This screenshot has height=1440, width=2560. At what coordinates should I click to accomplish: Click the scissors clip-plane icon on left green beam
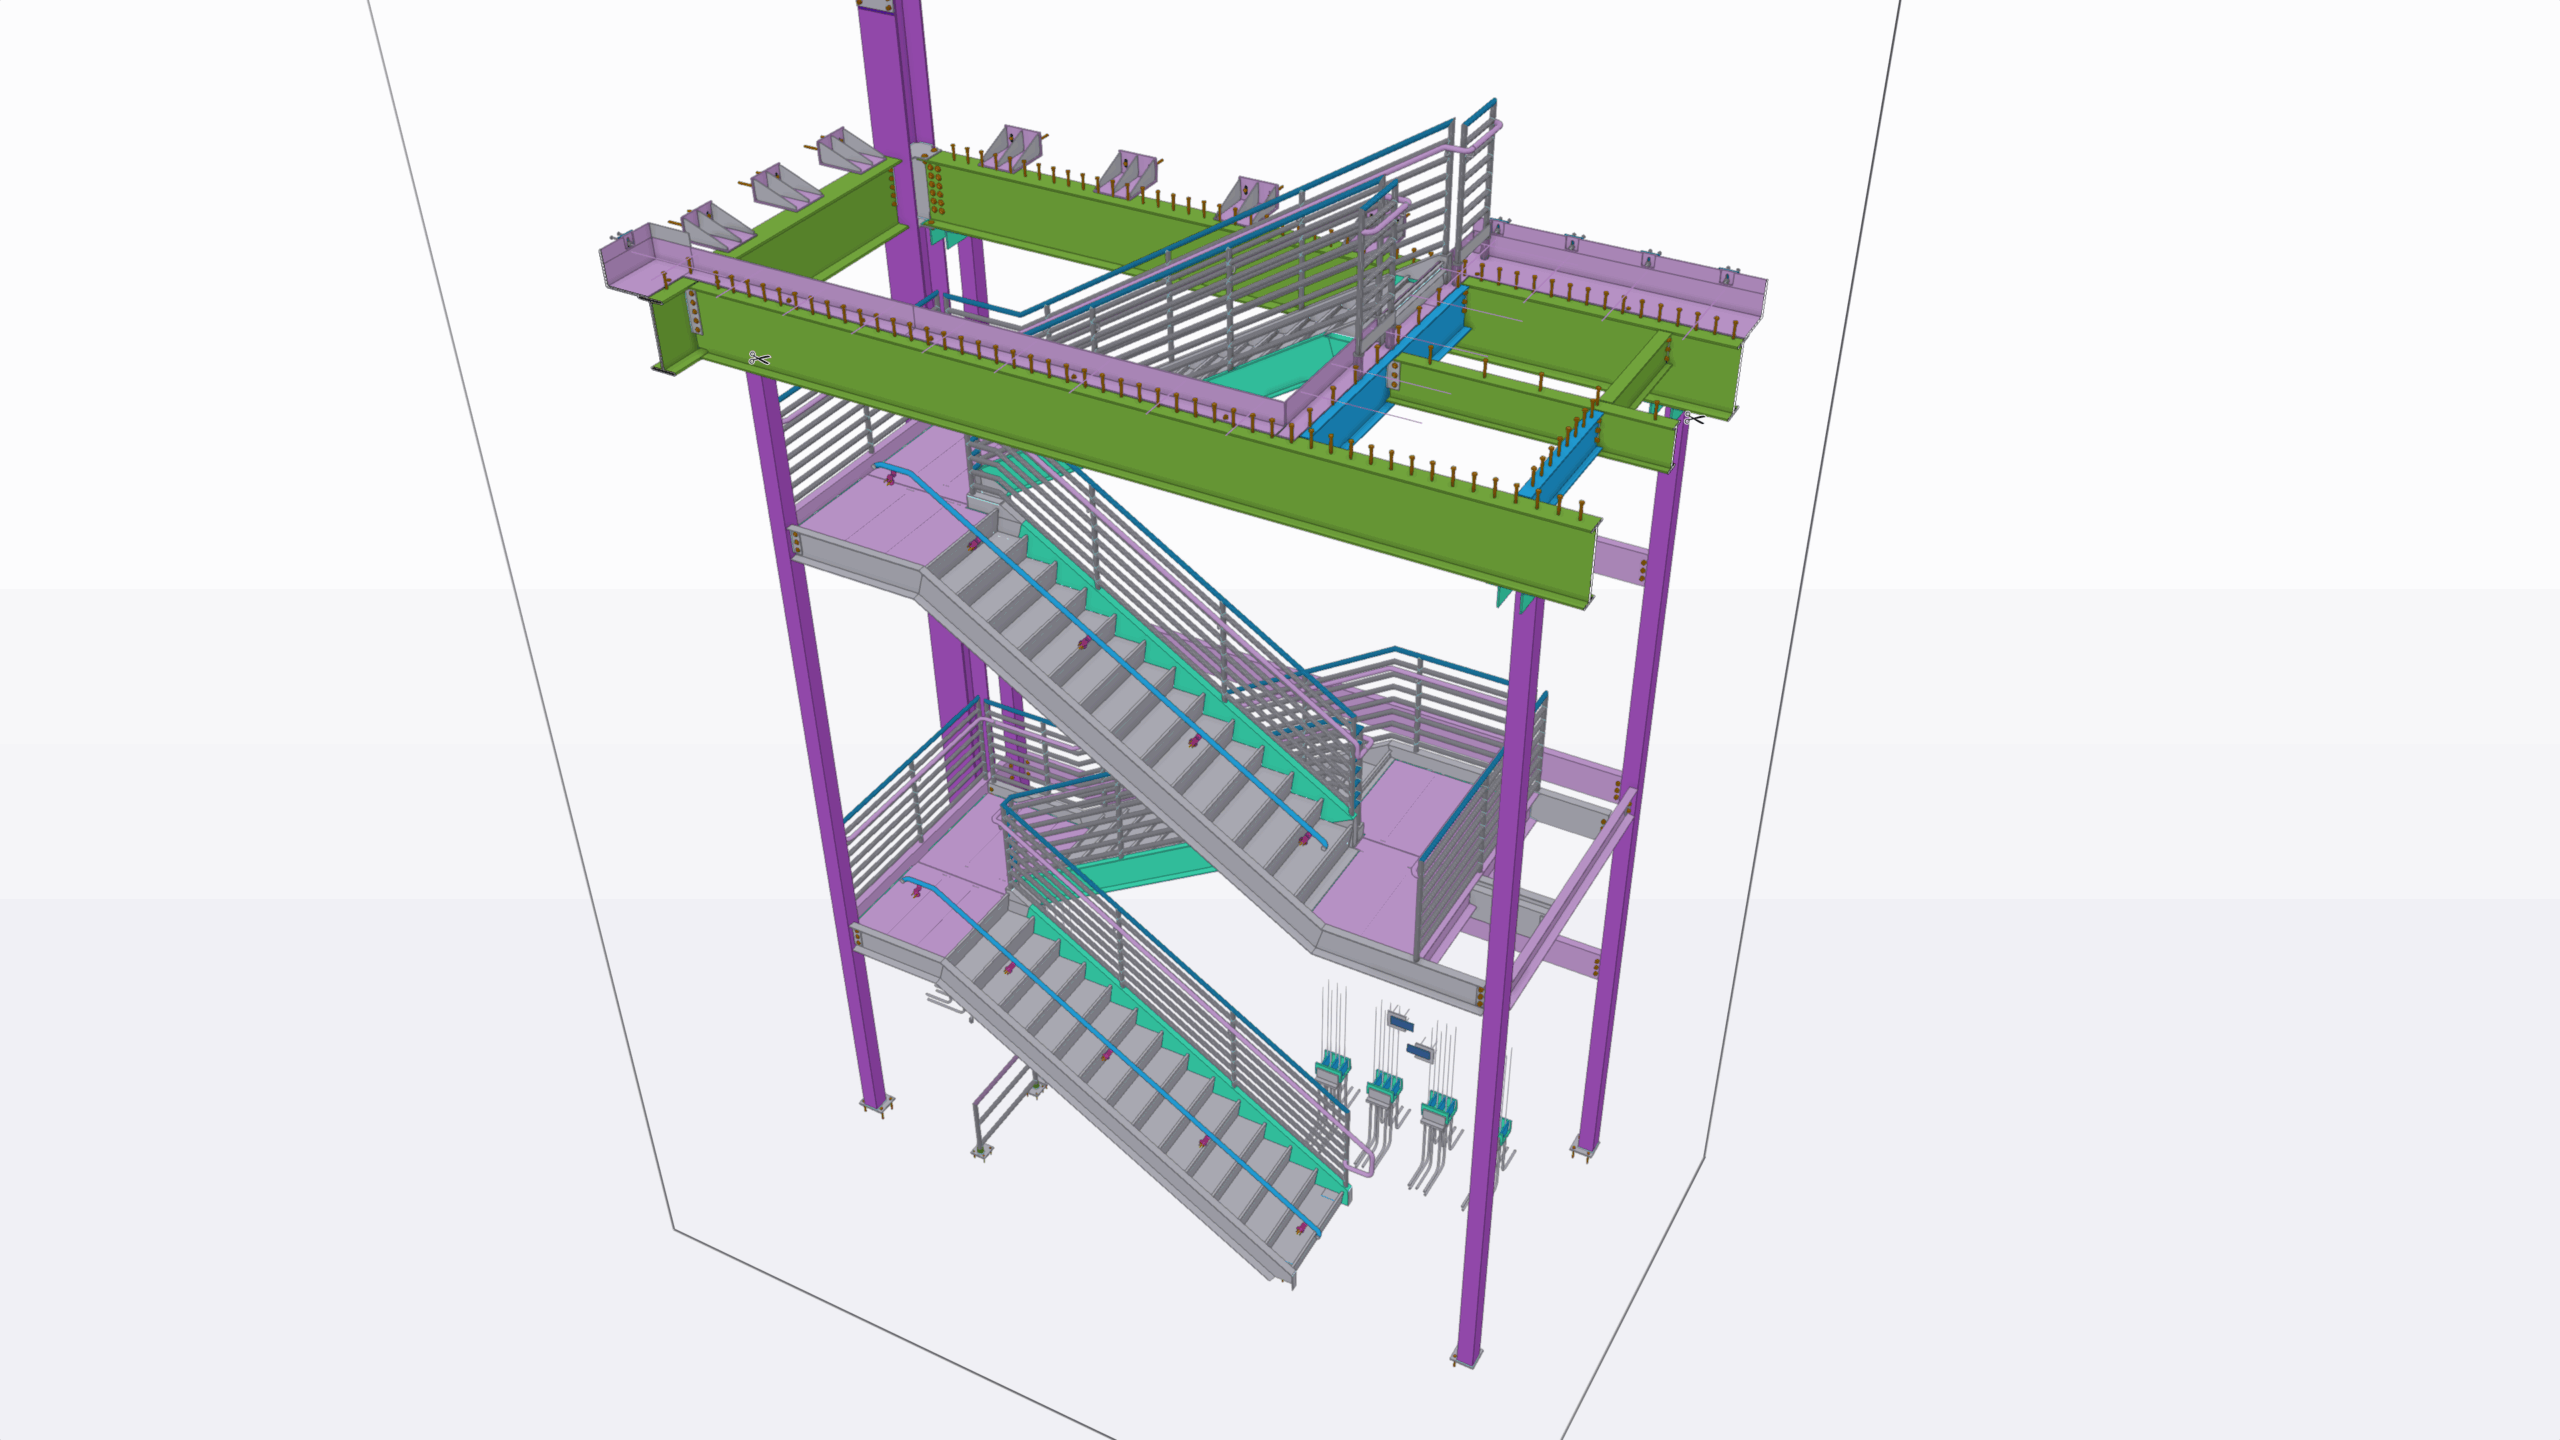pyautogui.click(x=759, y=358)
